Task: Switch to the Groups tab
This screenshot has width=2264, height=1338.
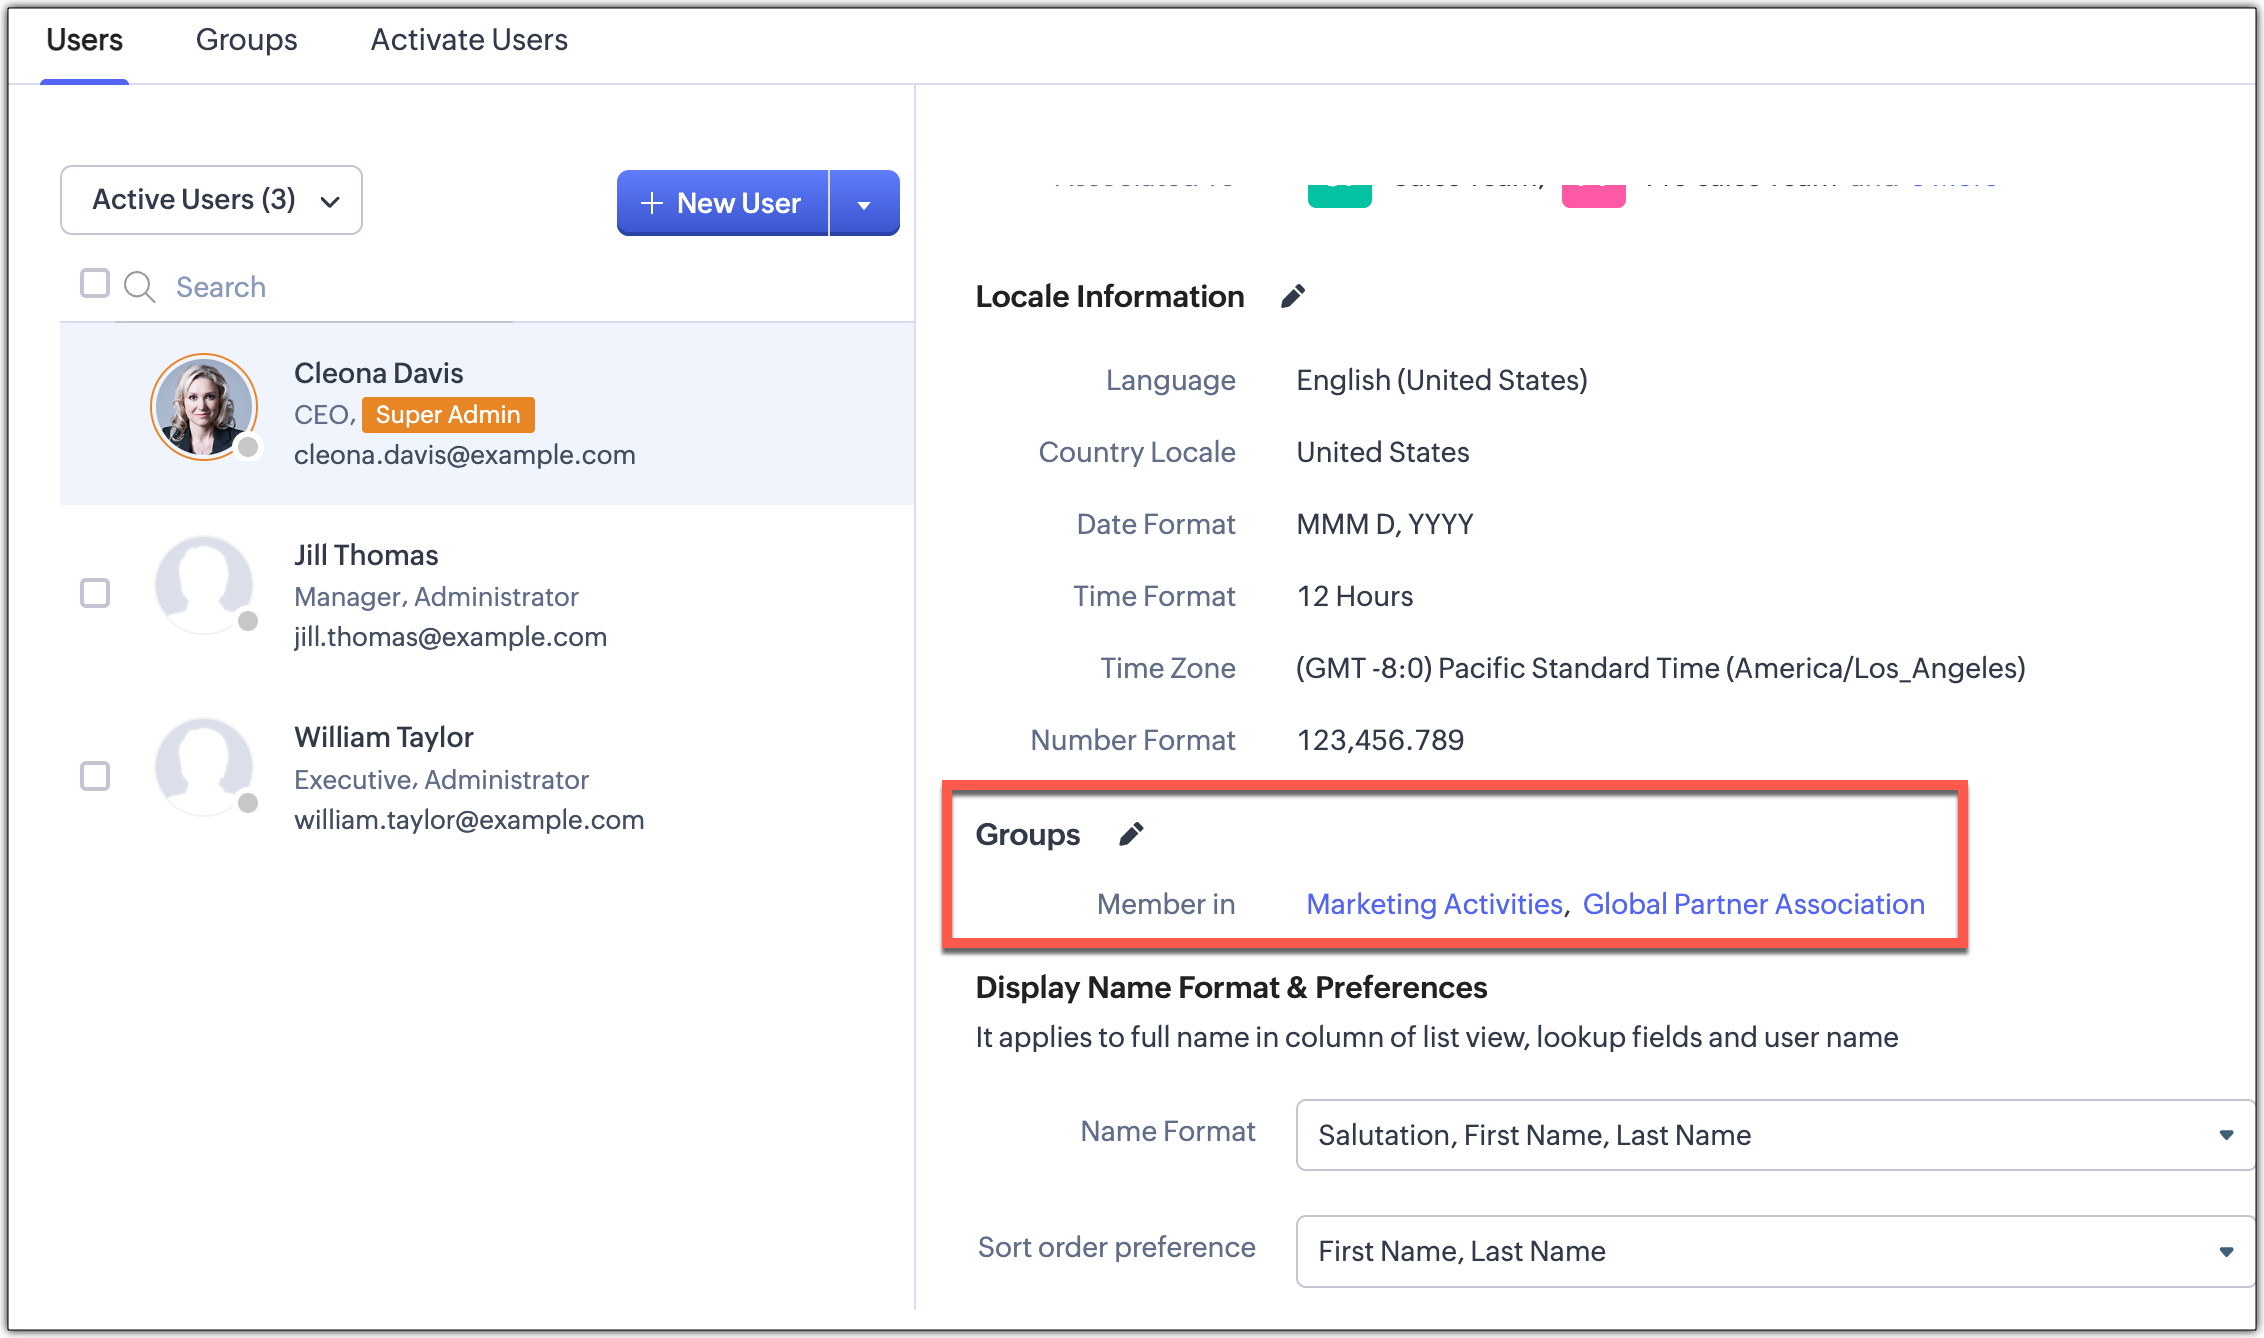Action: 246,40
